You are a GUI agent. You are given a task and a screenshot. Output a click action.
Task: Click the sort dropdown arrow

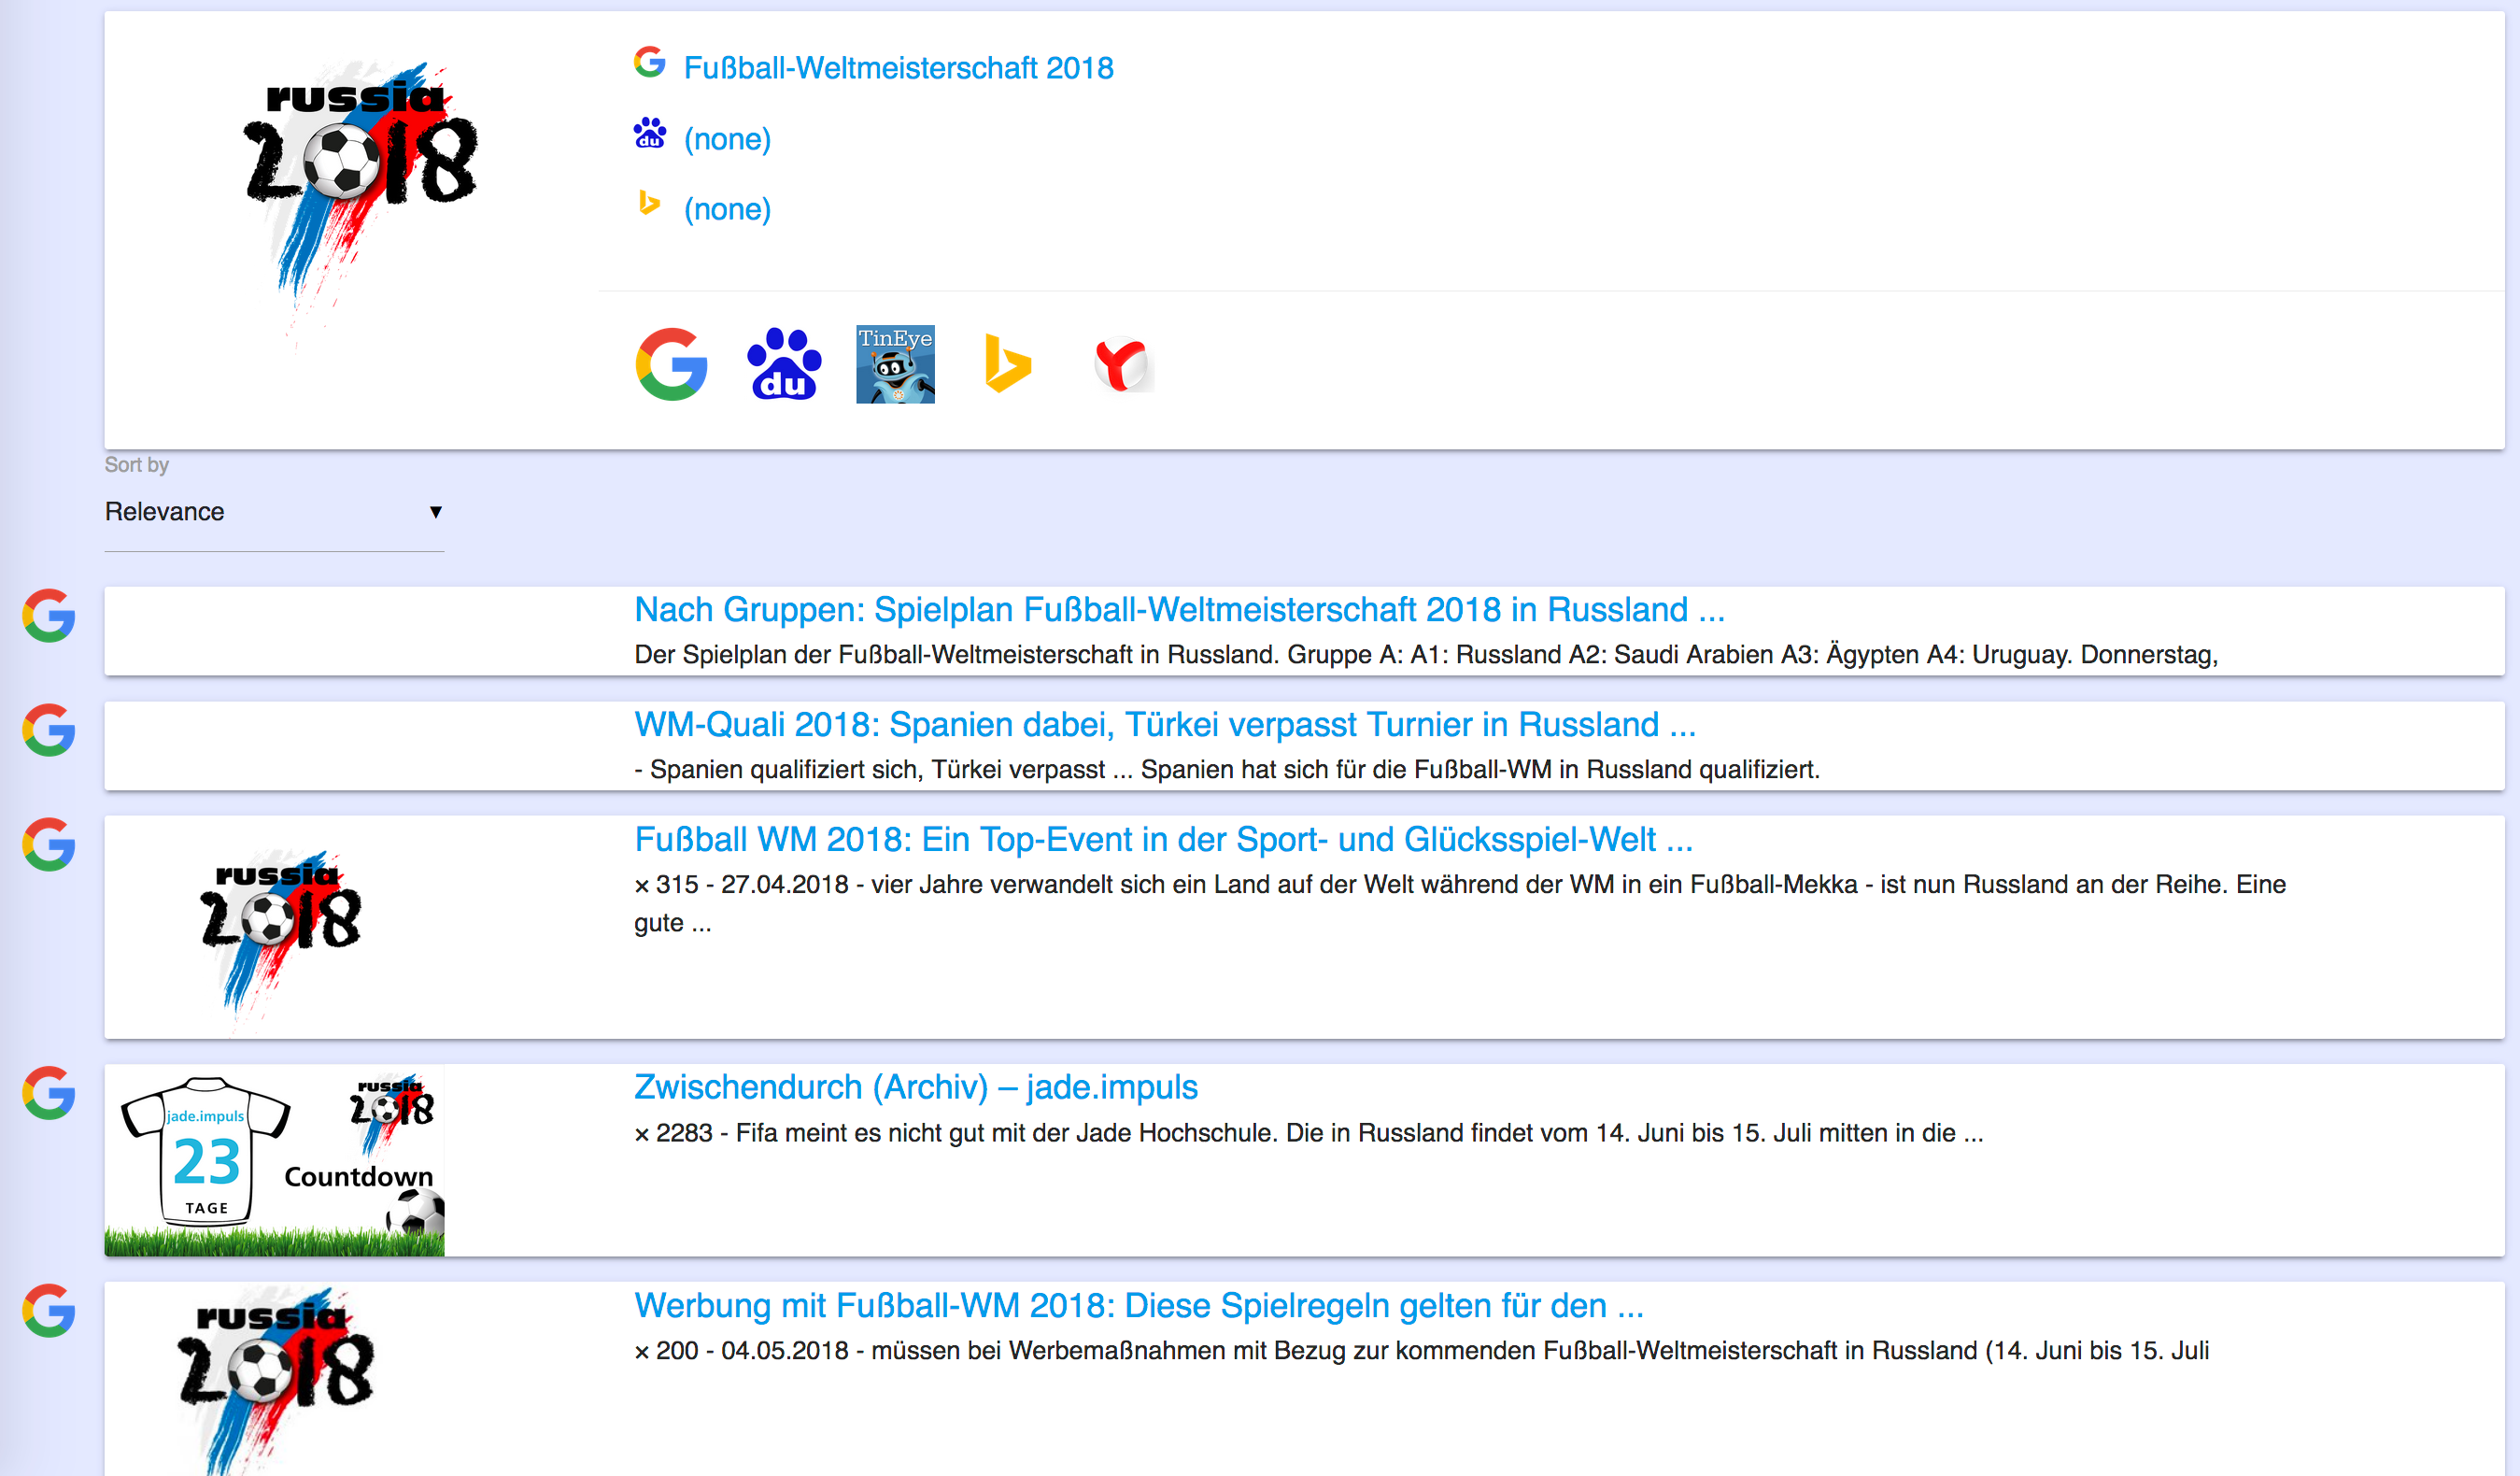(x=435, y=512)
